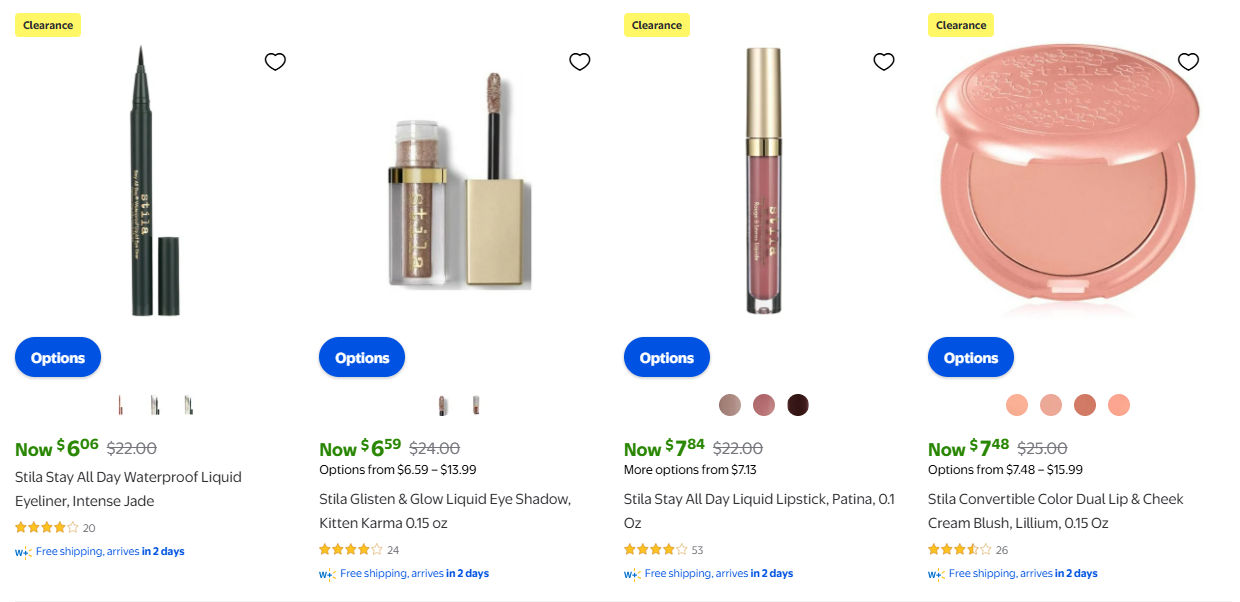Open Options for the cream blush
Viewport: 1240px width, 602px height.
[x=971, y=358]
